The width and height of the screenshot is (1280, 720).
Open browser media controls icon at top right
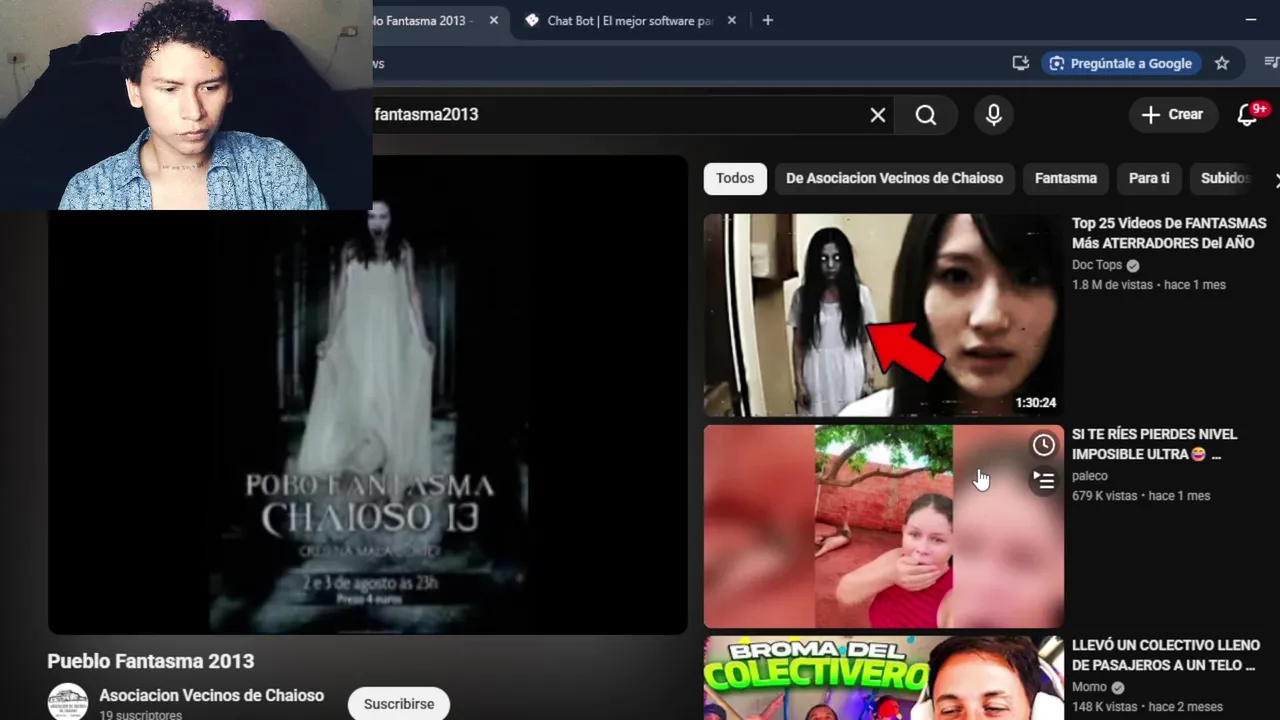tap(1271, 63)
